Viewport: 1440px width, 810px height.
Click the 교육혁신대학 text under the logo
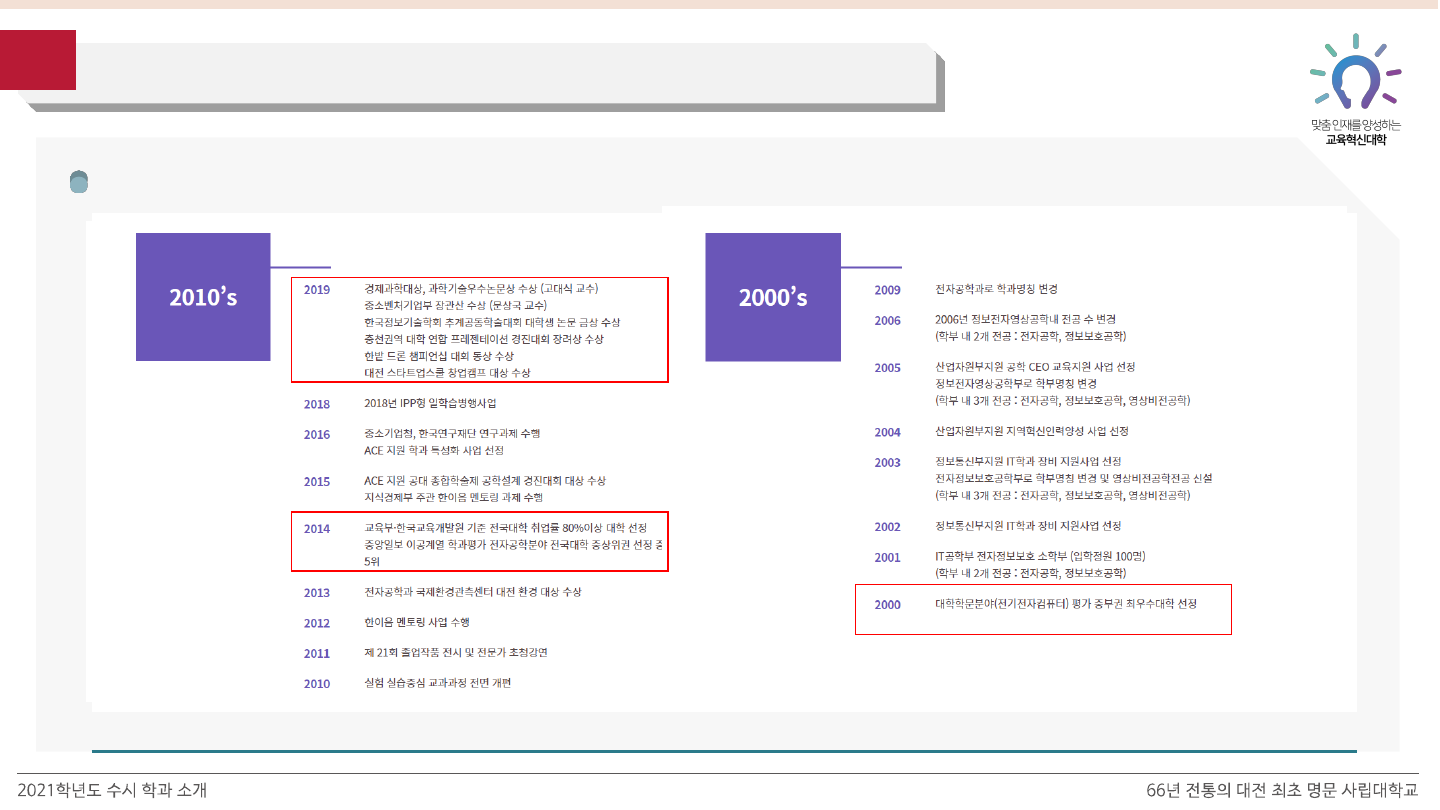click(x=1355, y=140)
